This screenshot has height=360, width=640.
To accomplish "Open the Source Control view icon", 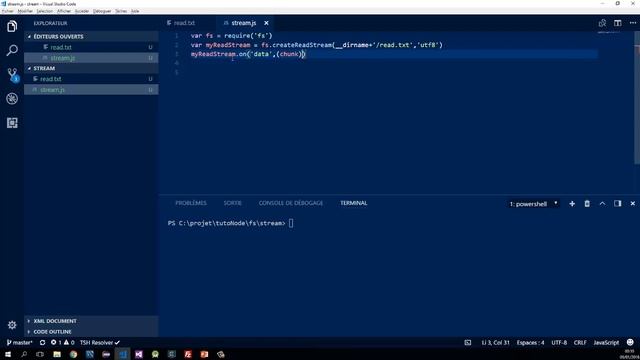I will point(12,75).
